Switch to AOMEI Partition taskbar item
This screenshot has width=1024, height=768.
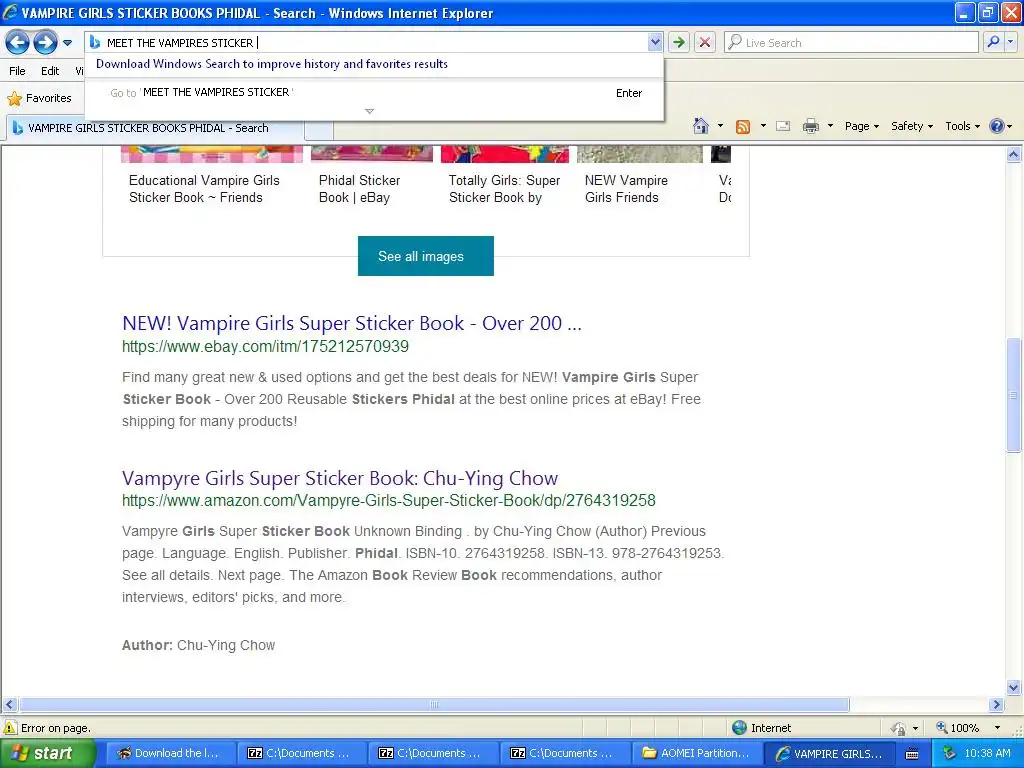[696, 753]
